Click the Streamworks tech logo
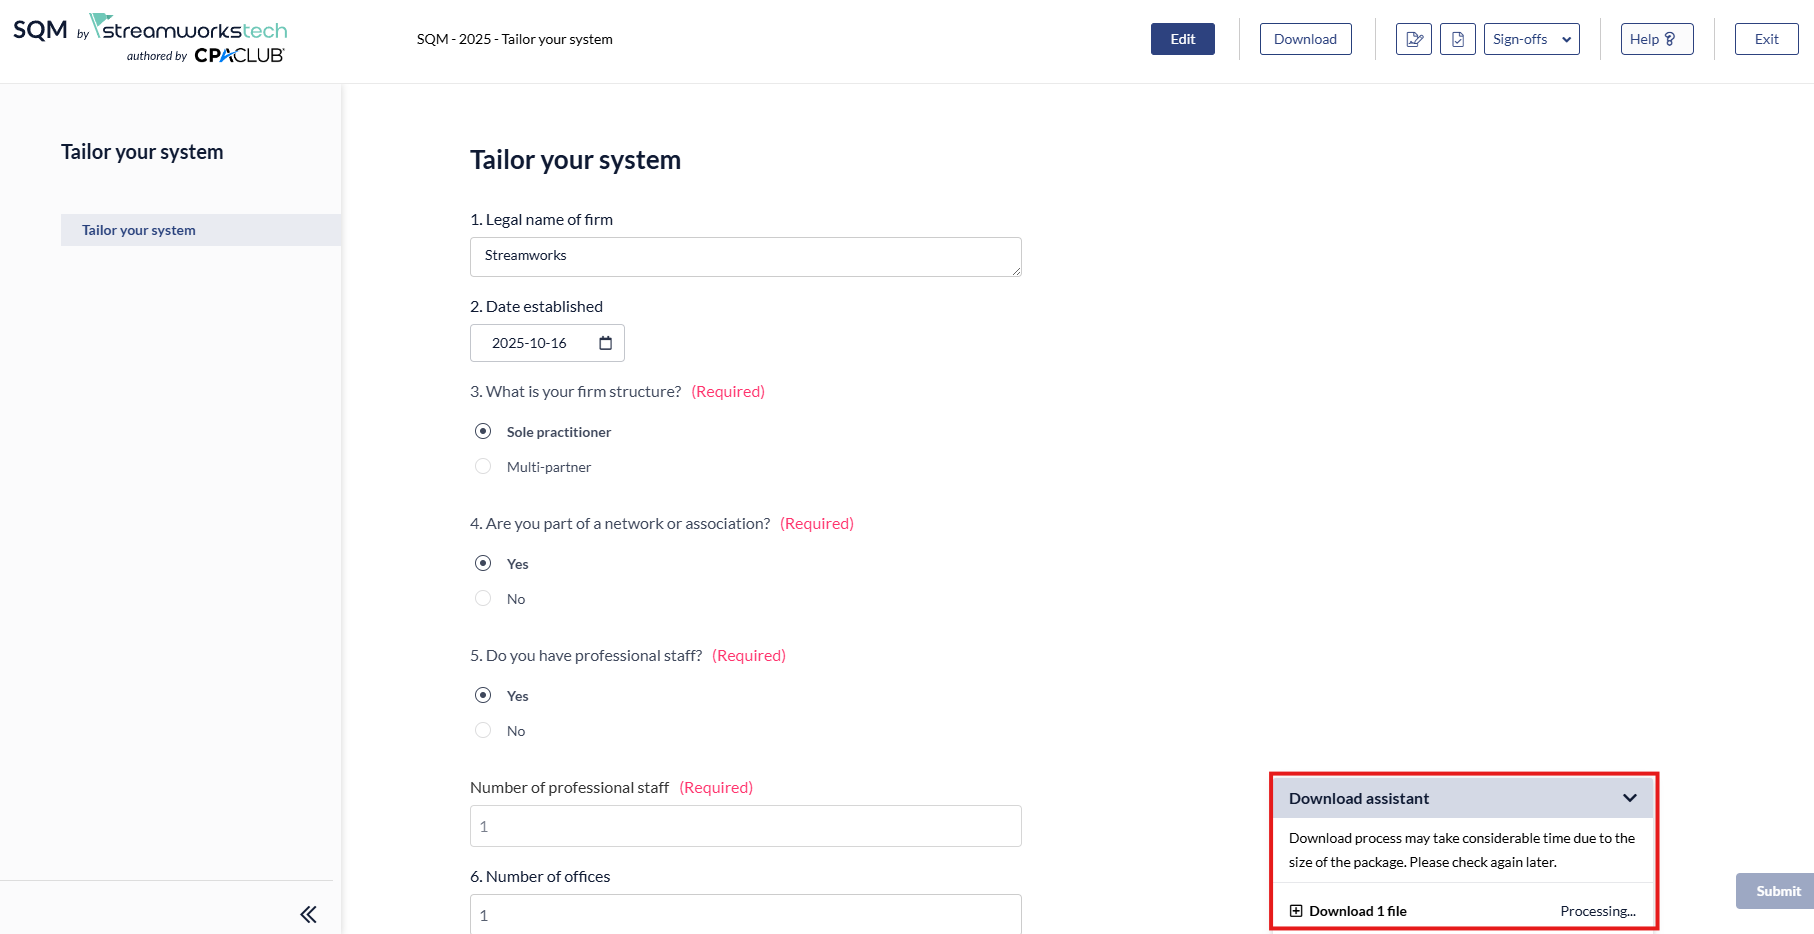The image size is (1814, 934). click(190, 28)
